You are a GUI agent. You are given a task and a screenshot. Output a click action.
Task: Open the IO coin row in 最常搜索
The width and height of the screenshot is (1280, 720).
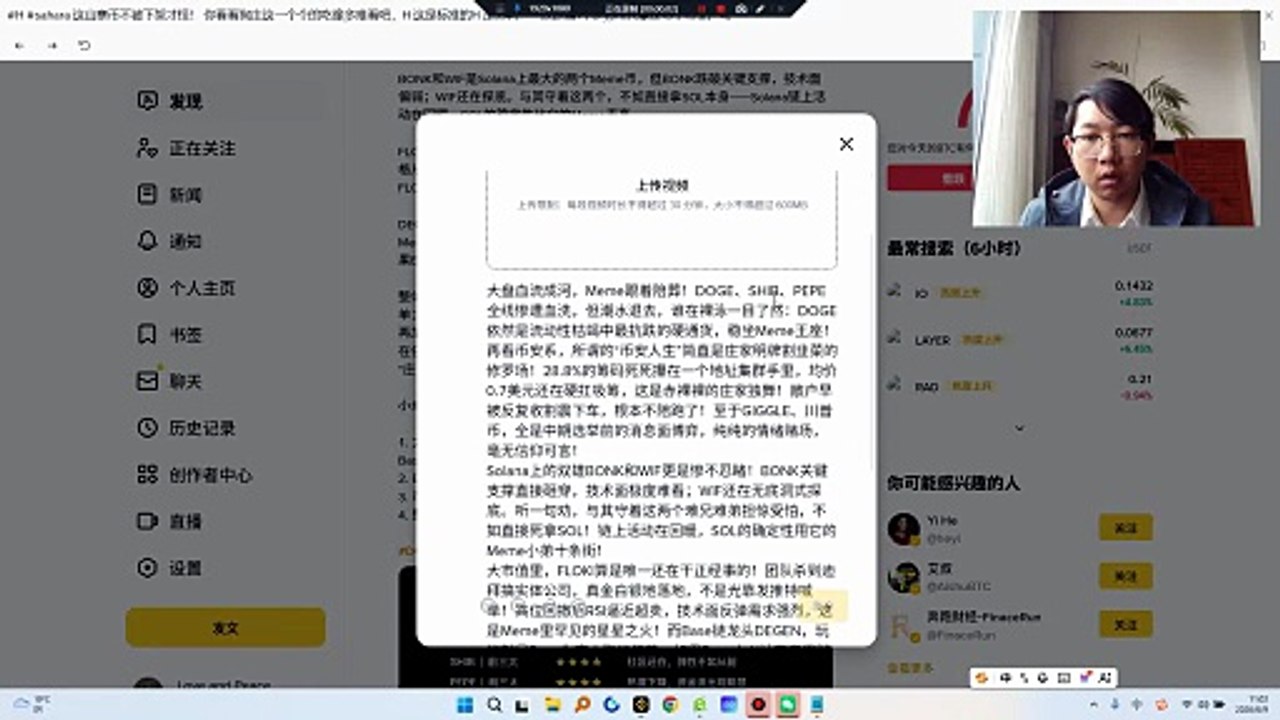pos(1020,293)
